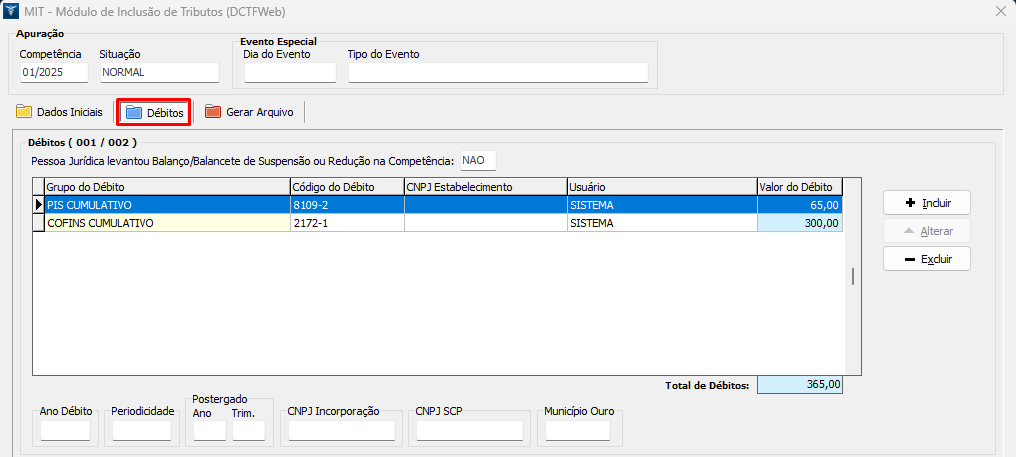Click the plus icon on Incluir
This screenshot has height=457, width=1016.
pyautogui.click(x=909, y=203)
